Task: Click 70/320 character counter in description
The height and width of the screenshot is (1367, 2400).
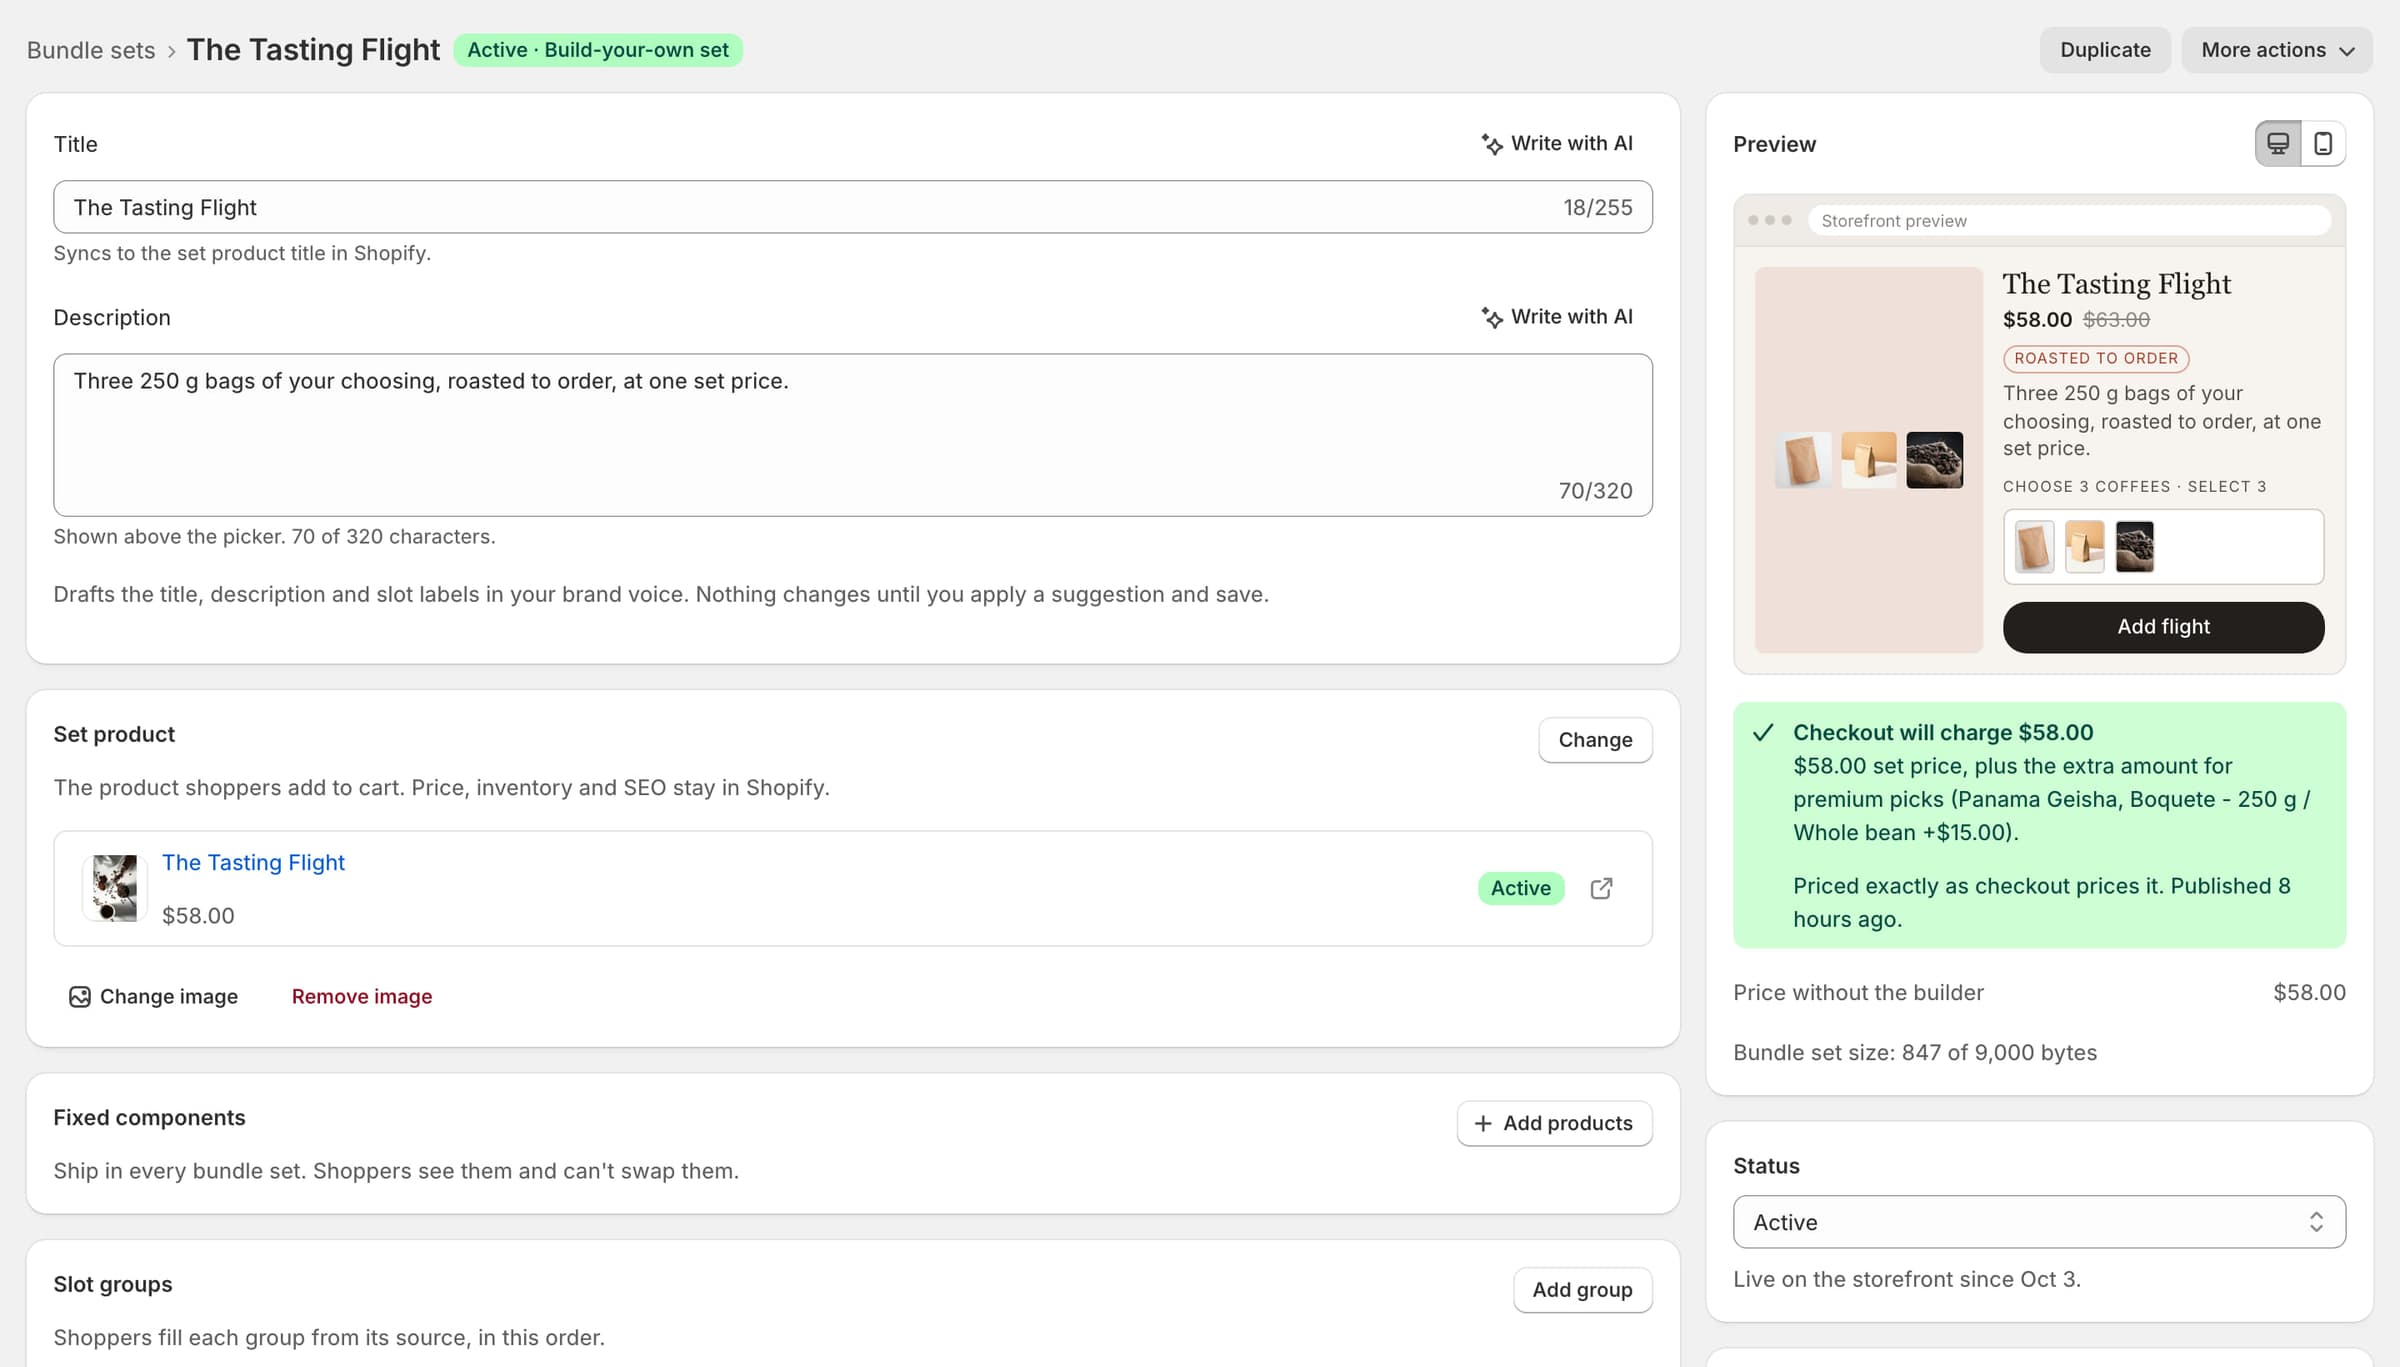Action: tap(1595, 491)
